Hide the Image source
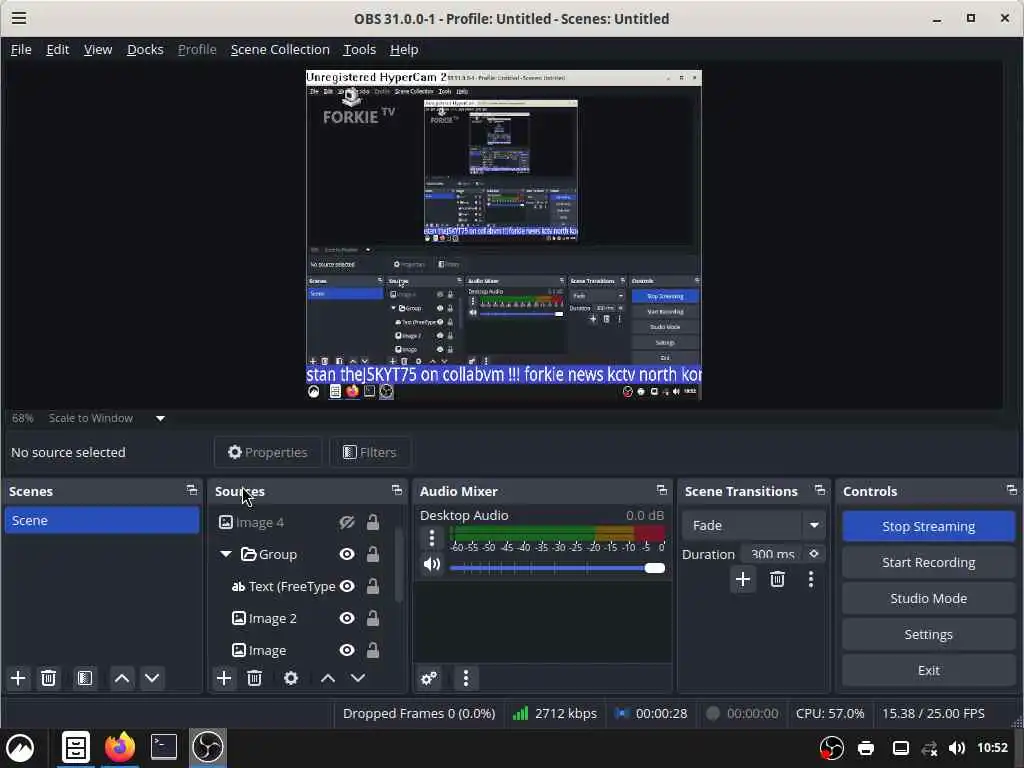1024x768 pixels. tap(347, 650)
